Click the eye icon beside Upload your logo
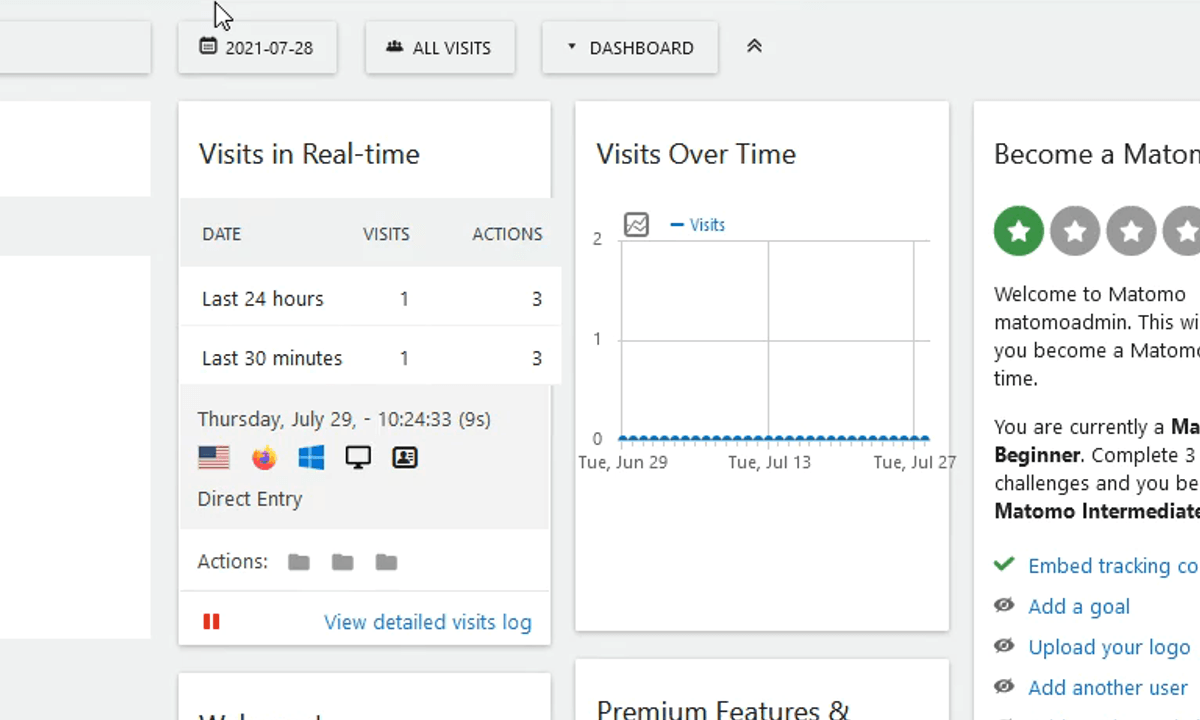The image size is (1200, 720). click(1004, 646)
